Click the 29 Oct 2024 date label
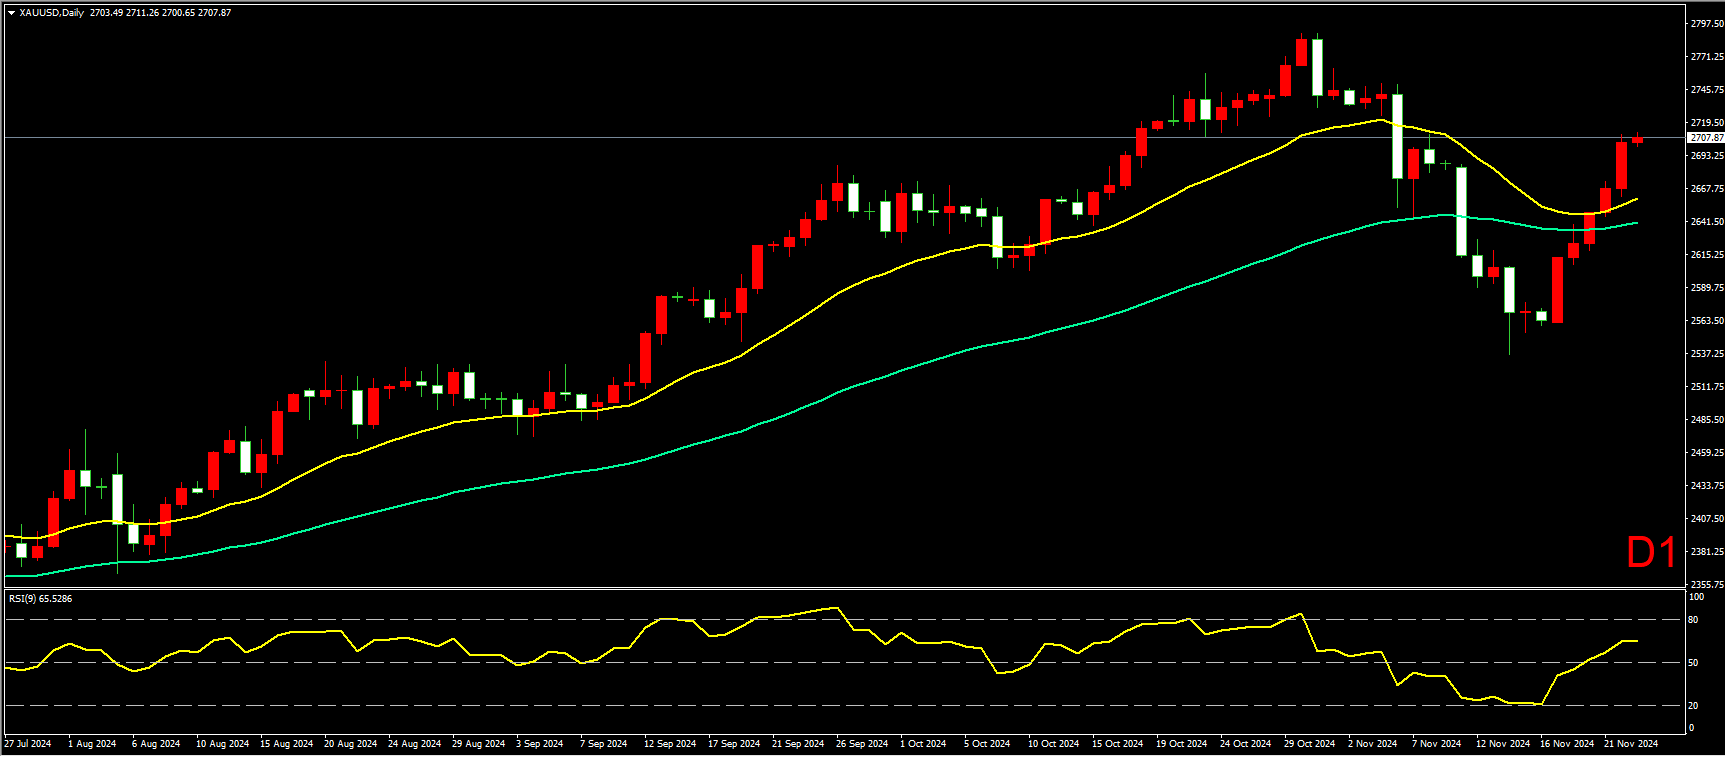Screen dimensions: 1725x757 point(1310,743)
